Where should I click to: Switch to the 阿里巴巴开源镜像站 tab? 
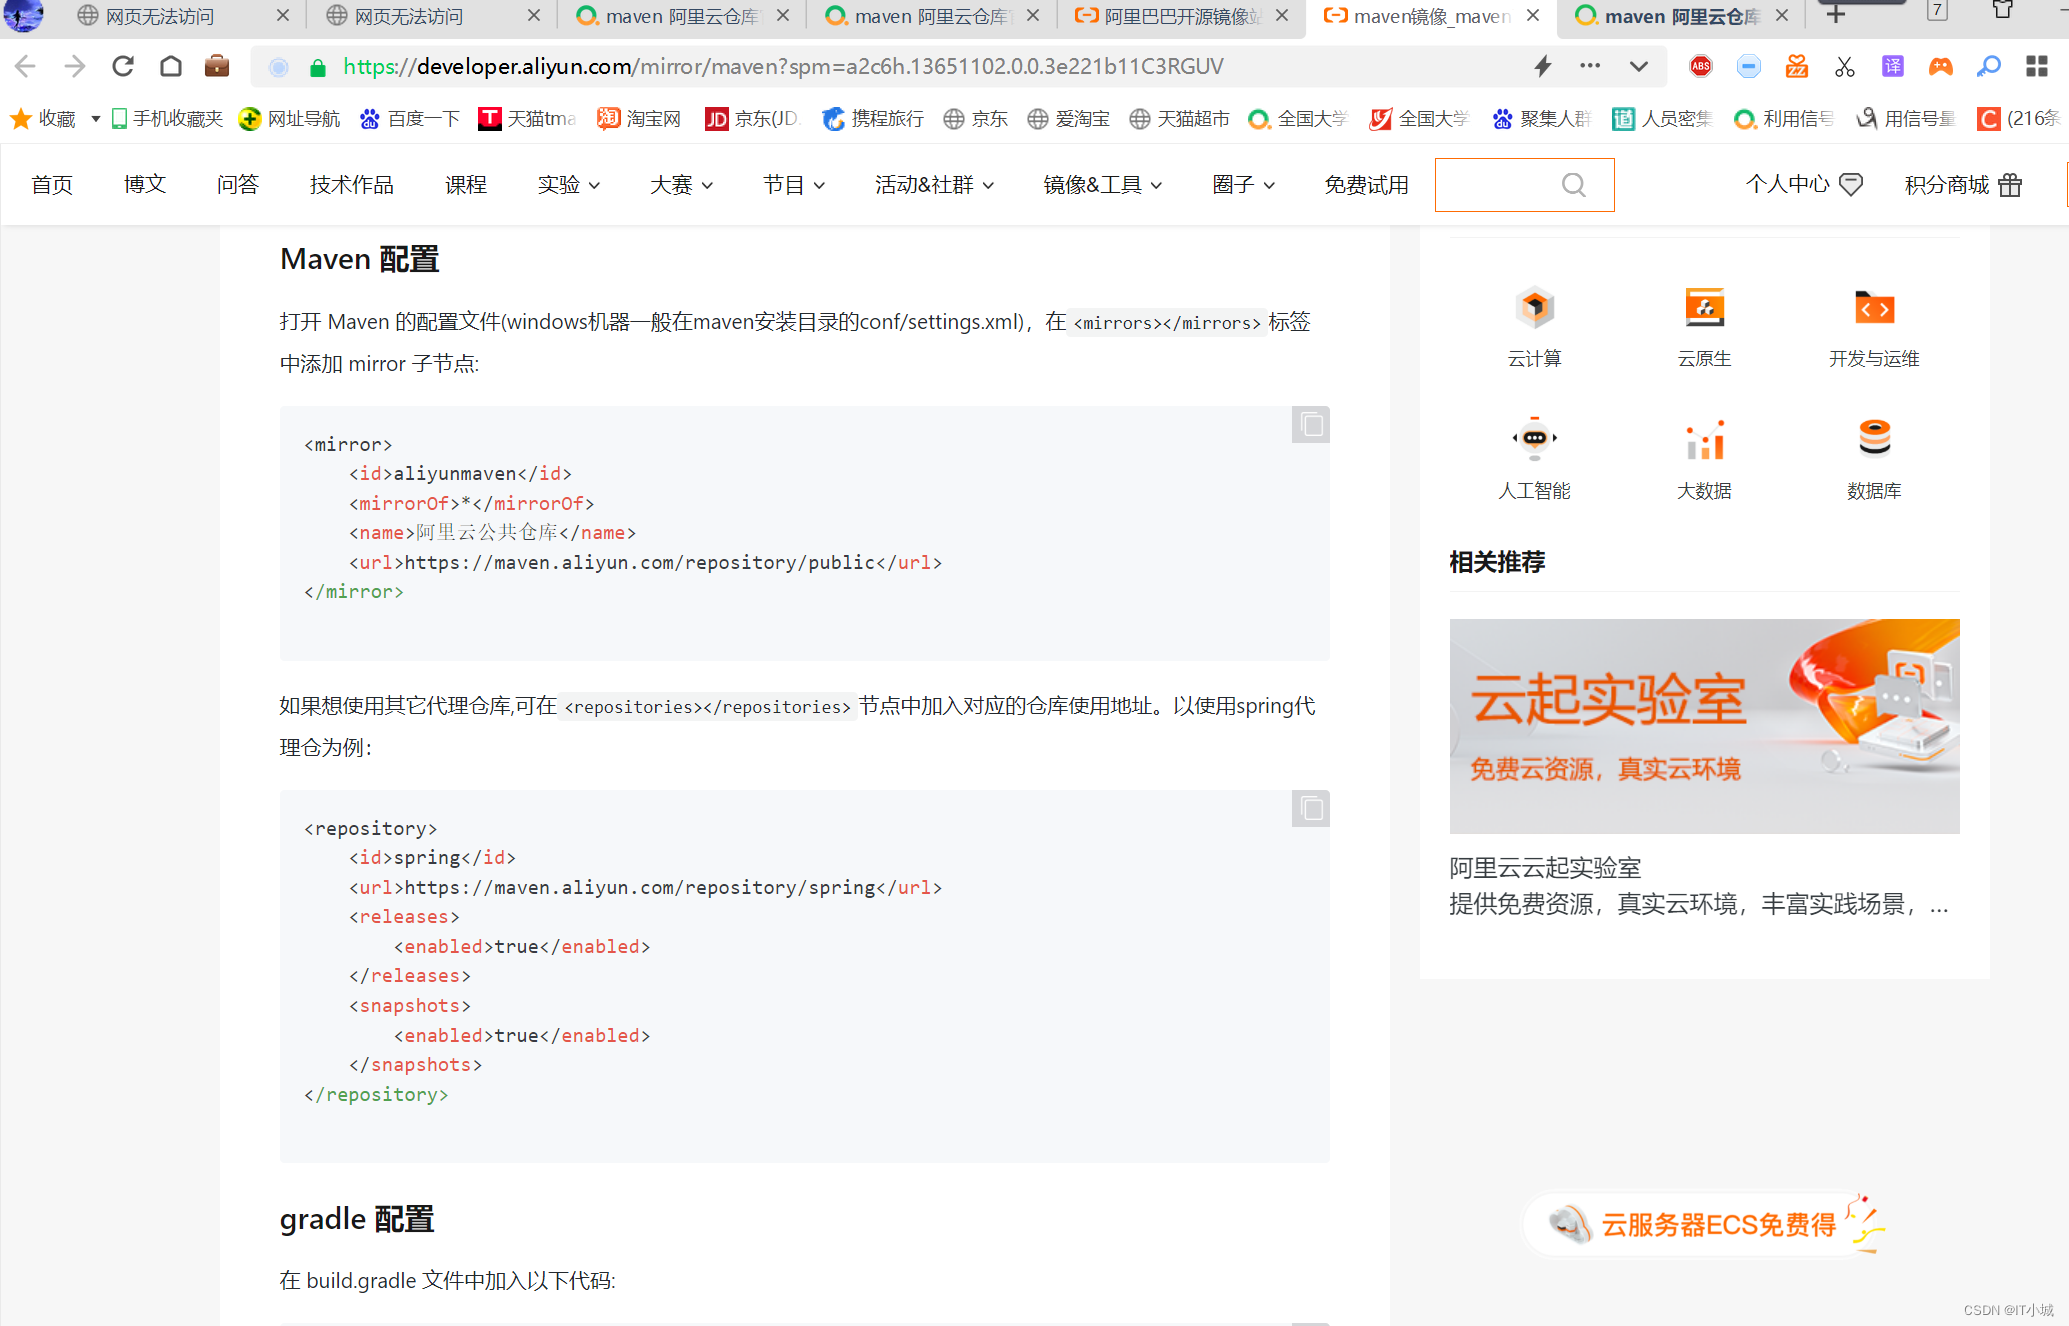(x=1180, y=16)
